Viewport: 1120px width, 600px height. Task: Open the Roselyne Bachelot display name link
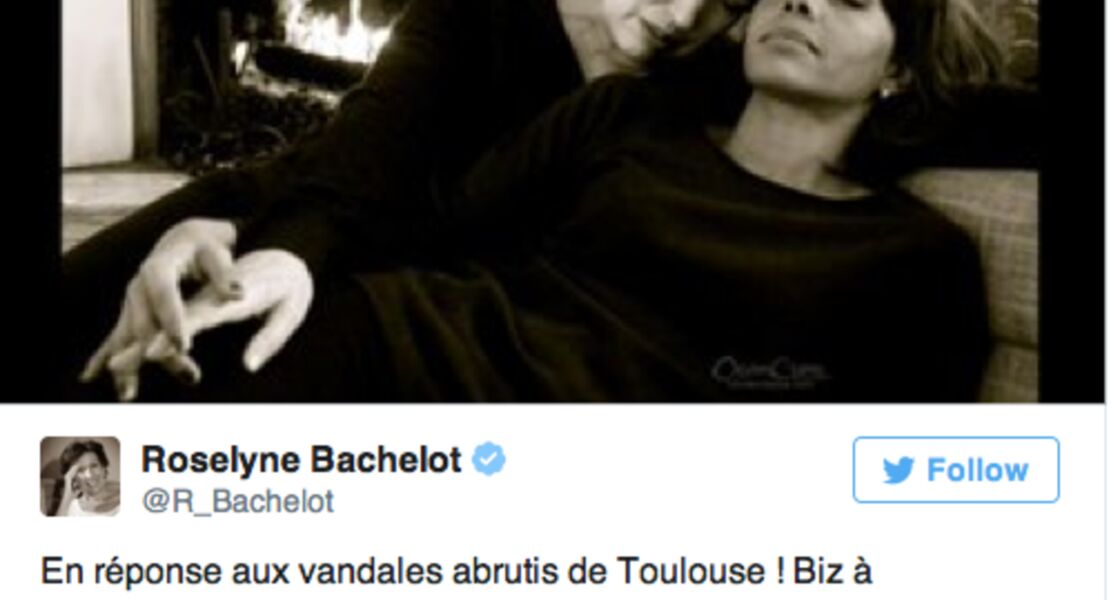[x=301, y=459]
